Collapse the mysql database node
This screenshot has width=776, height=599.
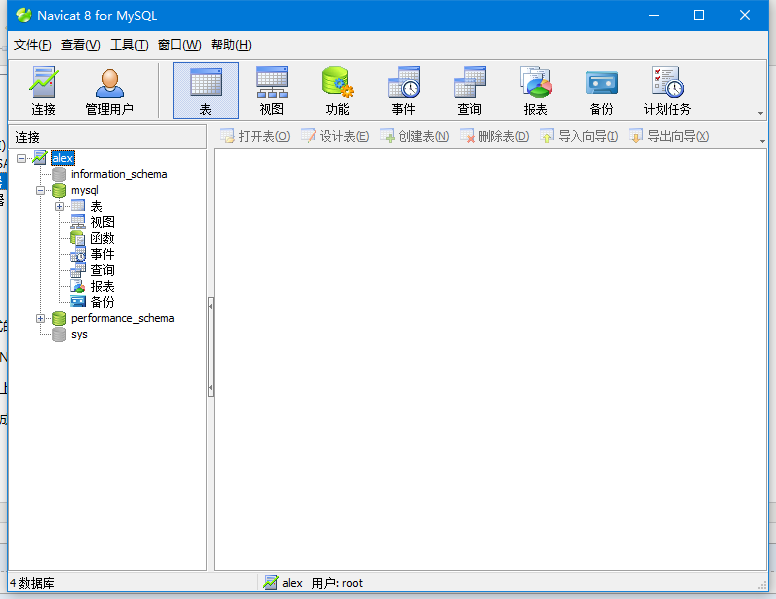tap(41, 191)
